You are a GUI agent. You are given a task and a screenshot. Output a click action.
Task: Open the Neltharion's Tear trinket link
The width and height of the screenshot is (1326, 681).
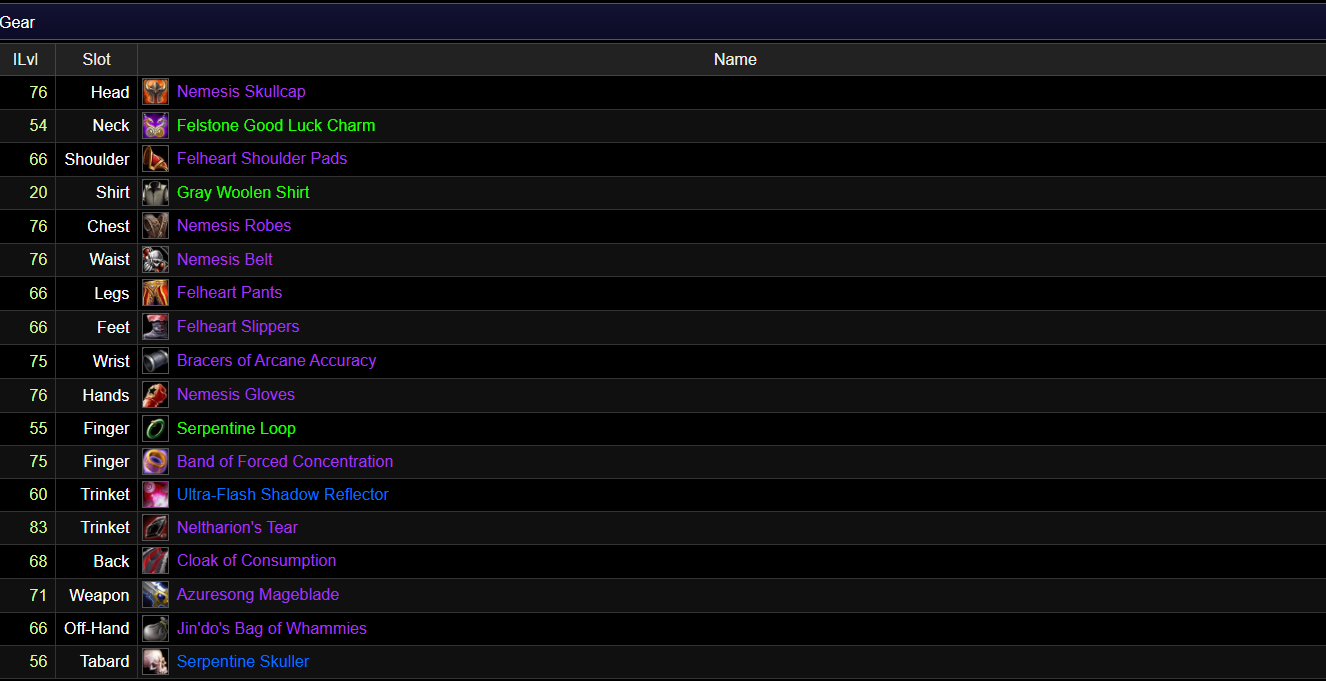(237, 528)
